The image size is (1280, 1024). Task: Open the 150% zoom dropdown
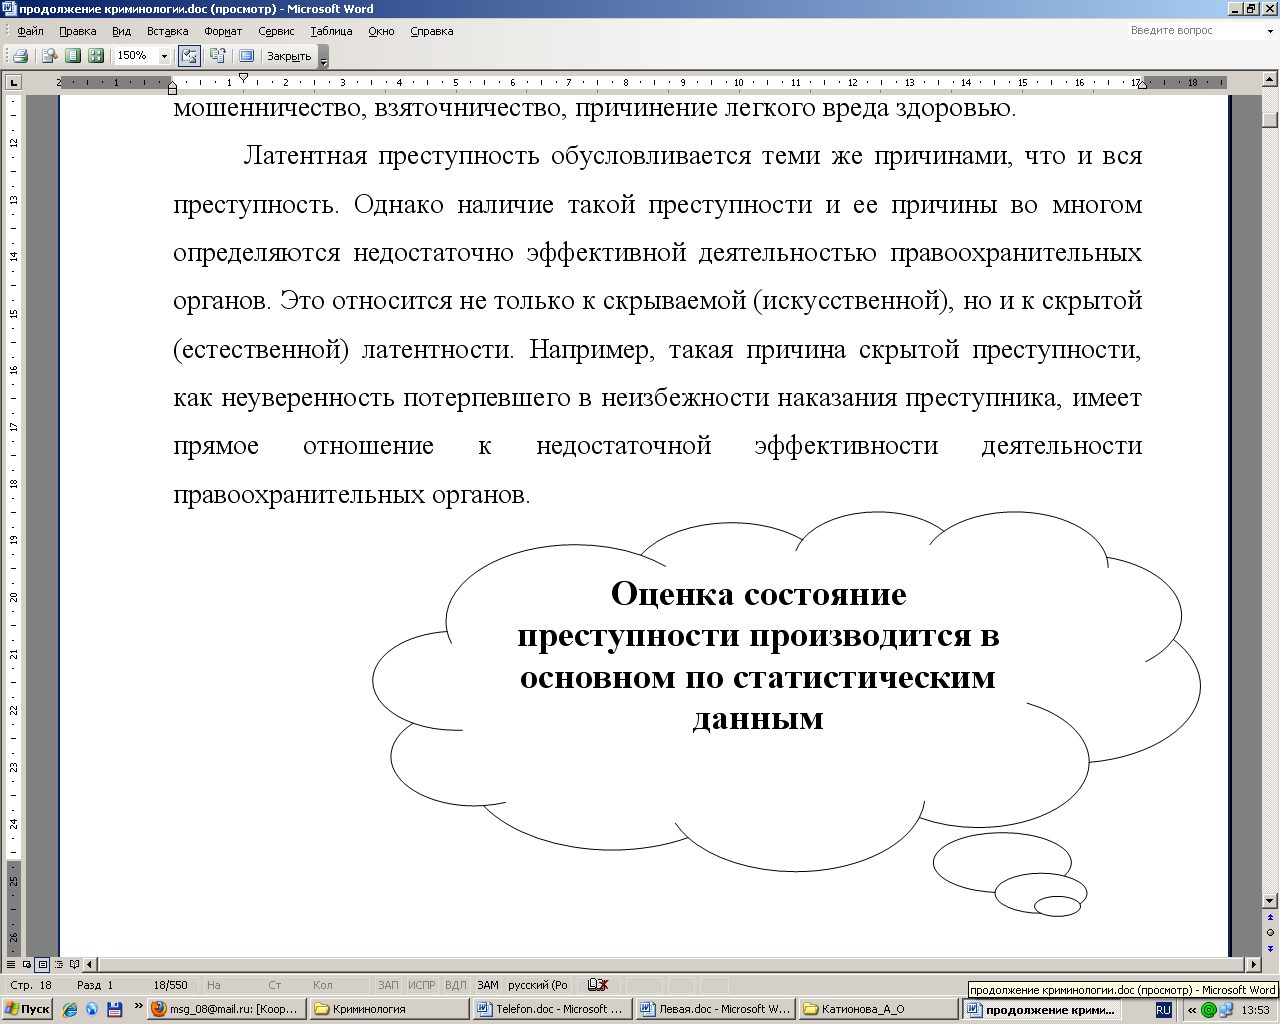(x=165, y=56)
